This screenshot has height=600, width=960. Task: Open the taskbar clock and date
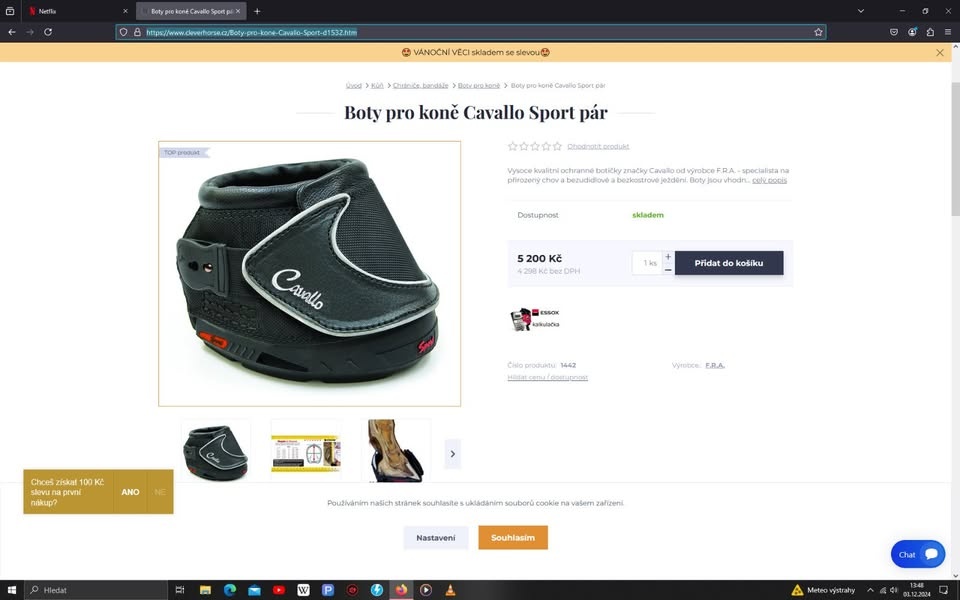click(x=917, y=590)
